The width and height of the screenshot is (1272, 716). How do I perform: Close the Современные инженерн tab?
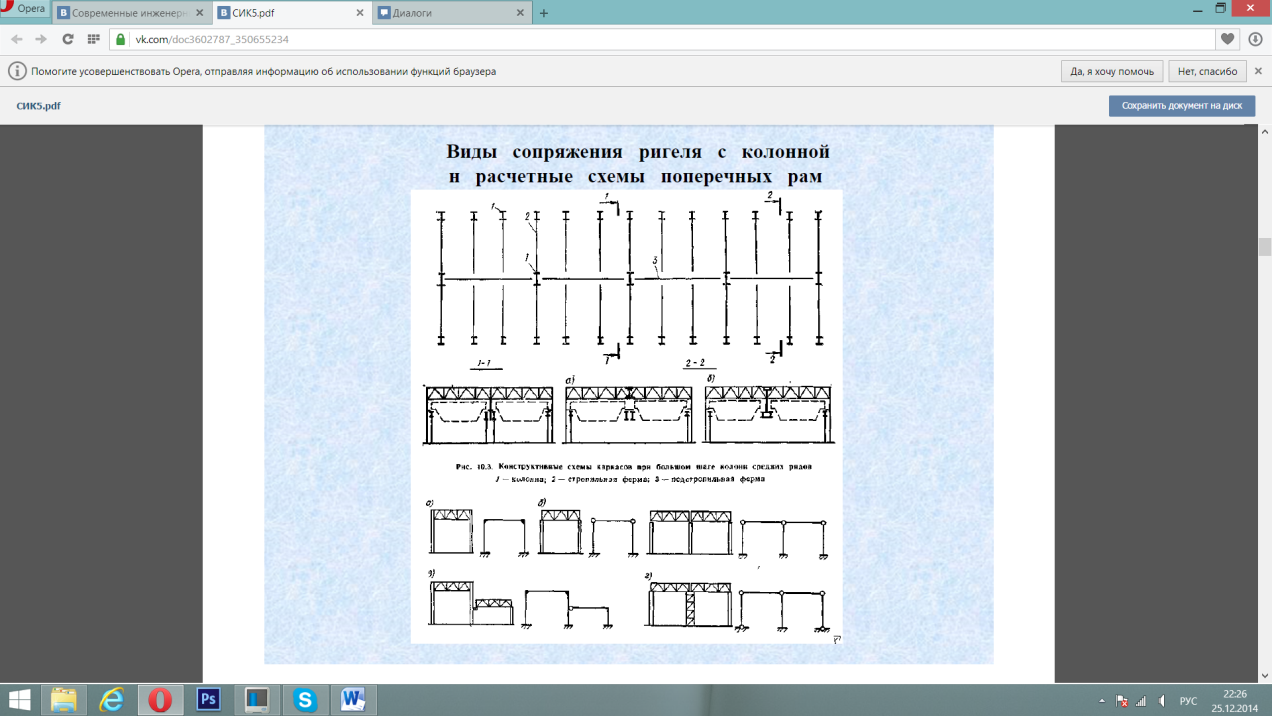pos(198,14)
